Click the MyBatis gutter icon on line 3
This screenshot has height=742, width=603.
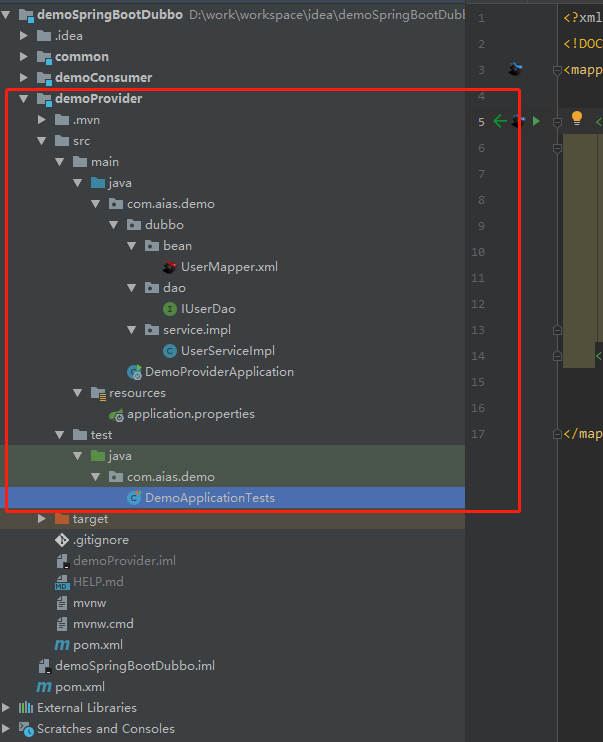(x=515, y=70)
